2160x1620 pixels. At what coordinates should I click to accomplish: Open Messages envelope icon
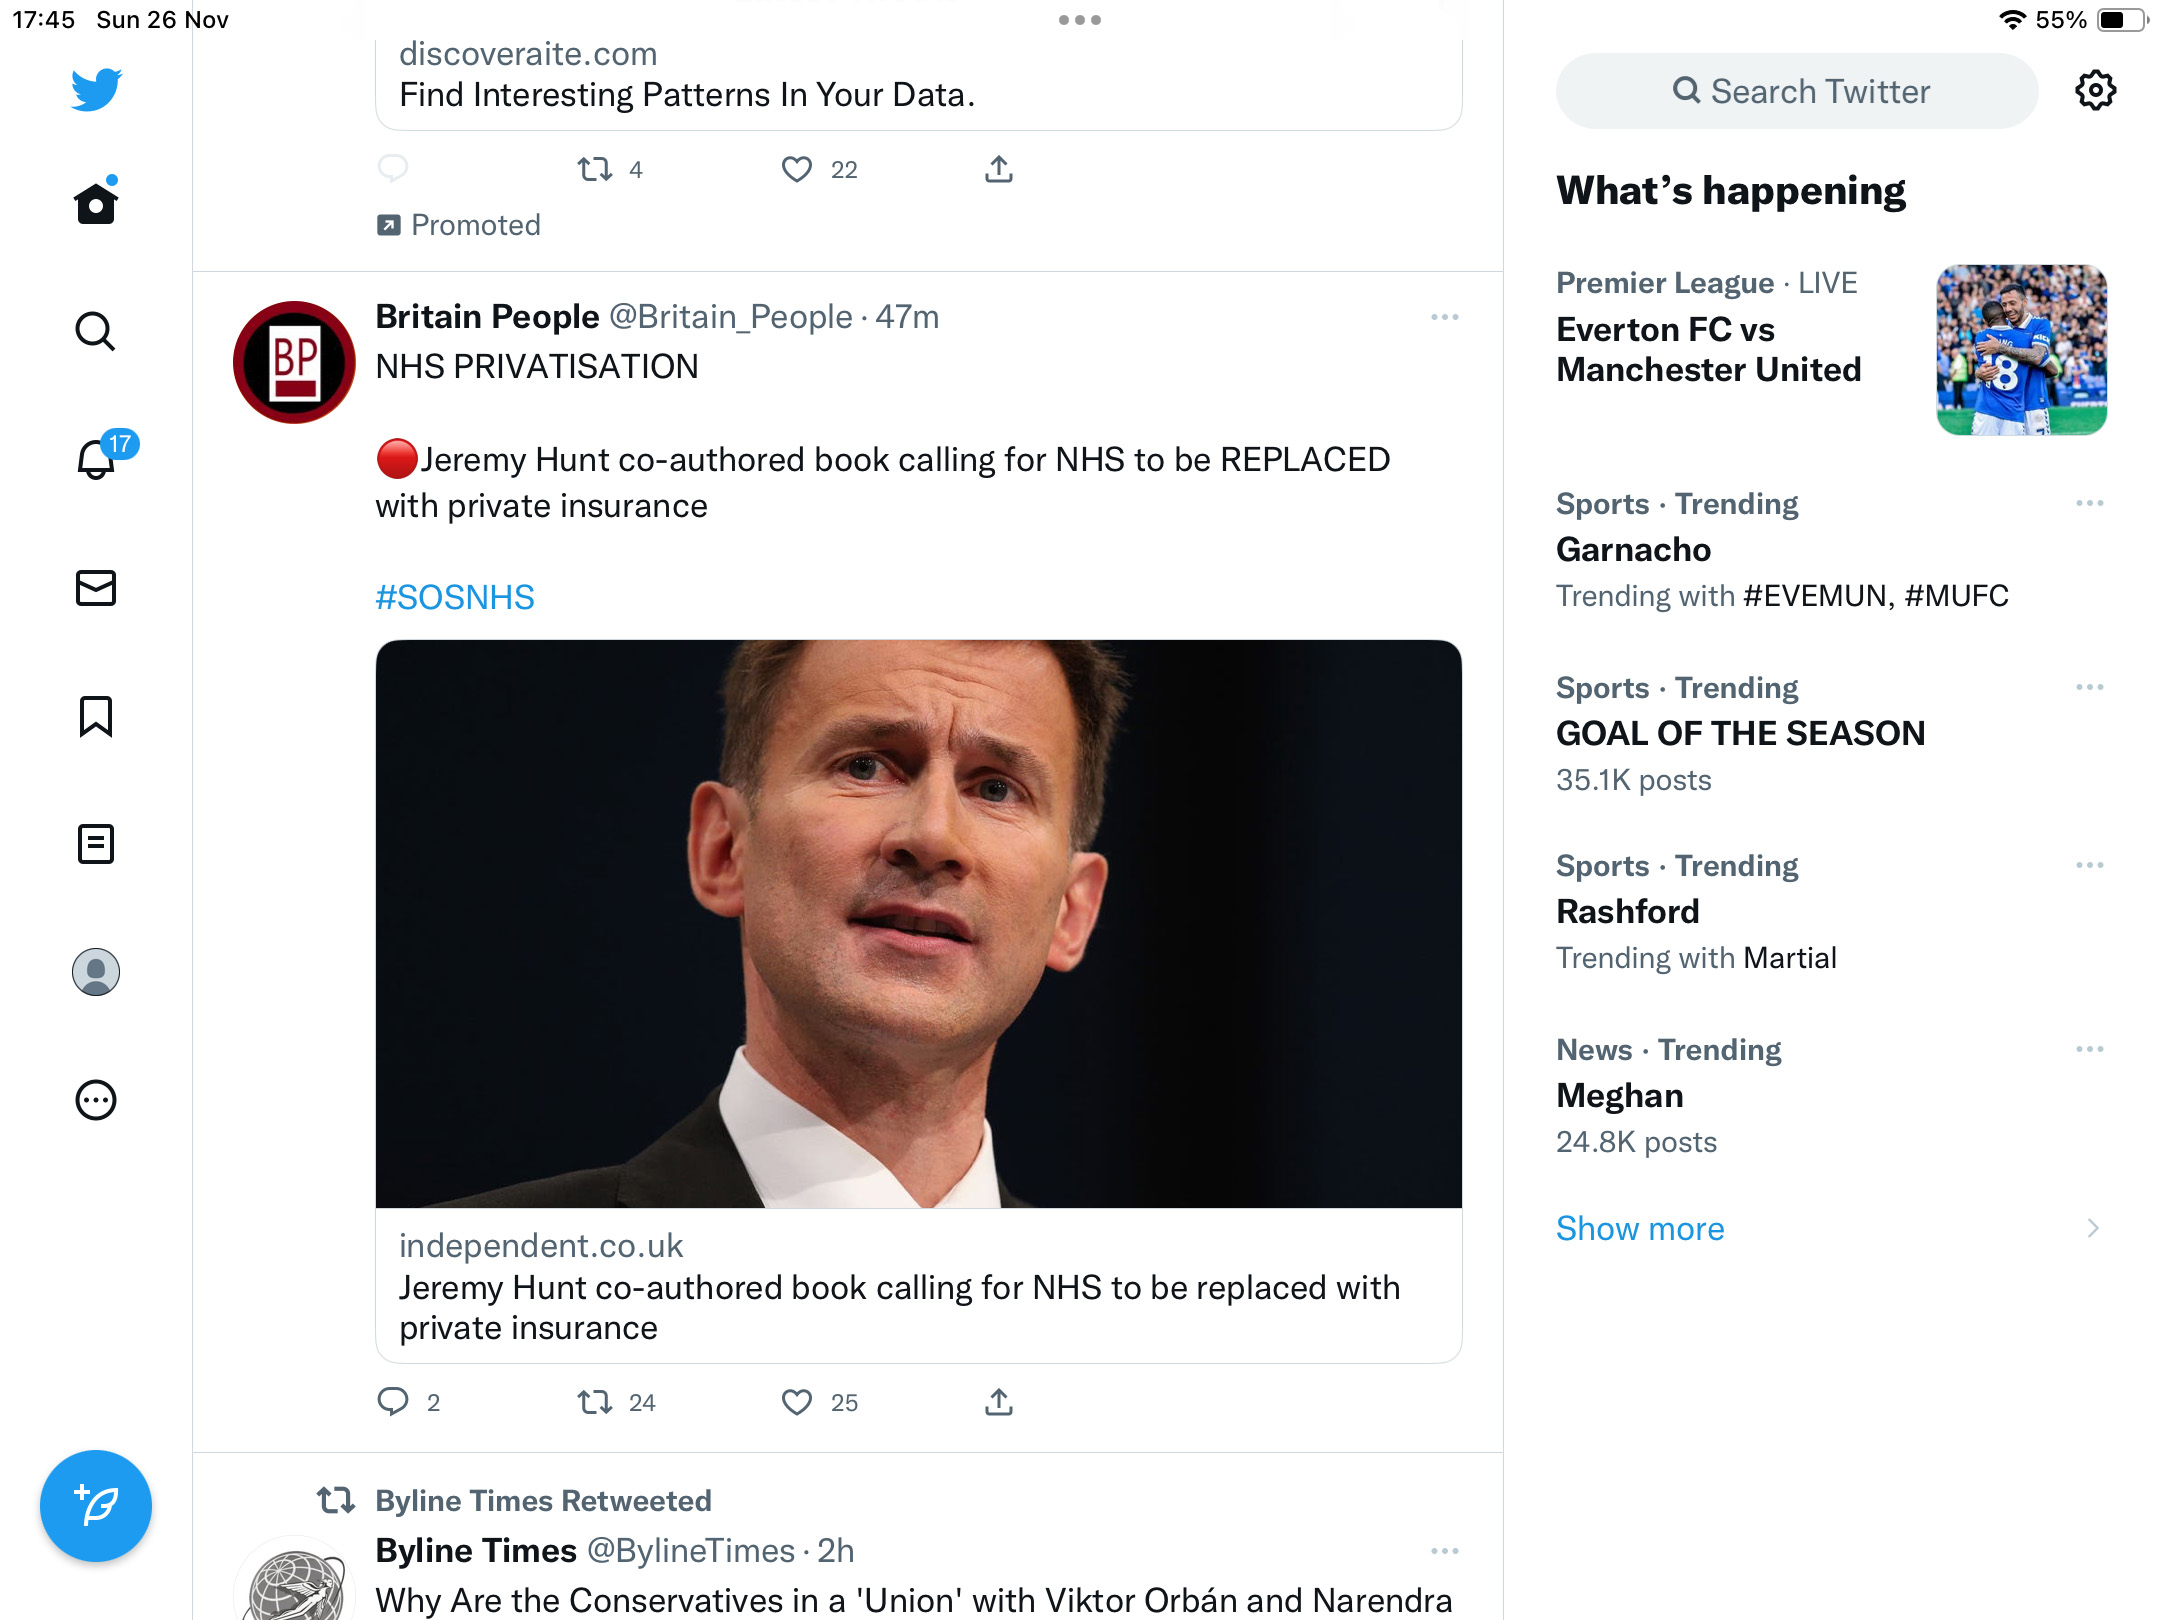[96, 588]
